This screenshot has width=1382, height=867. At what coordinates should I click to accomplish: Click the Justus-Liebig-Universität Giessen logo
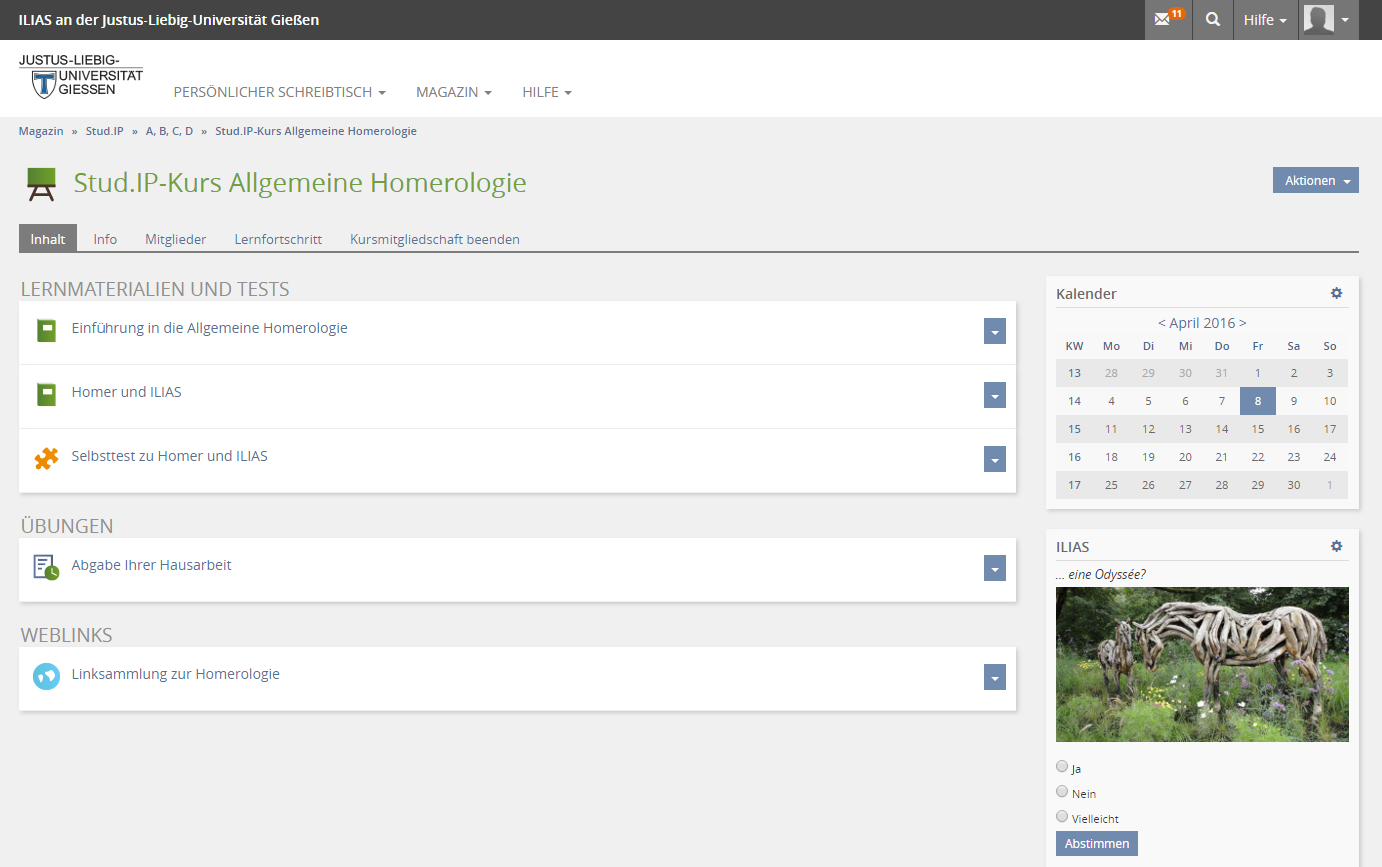pos(81,77)
